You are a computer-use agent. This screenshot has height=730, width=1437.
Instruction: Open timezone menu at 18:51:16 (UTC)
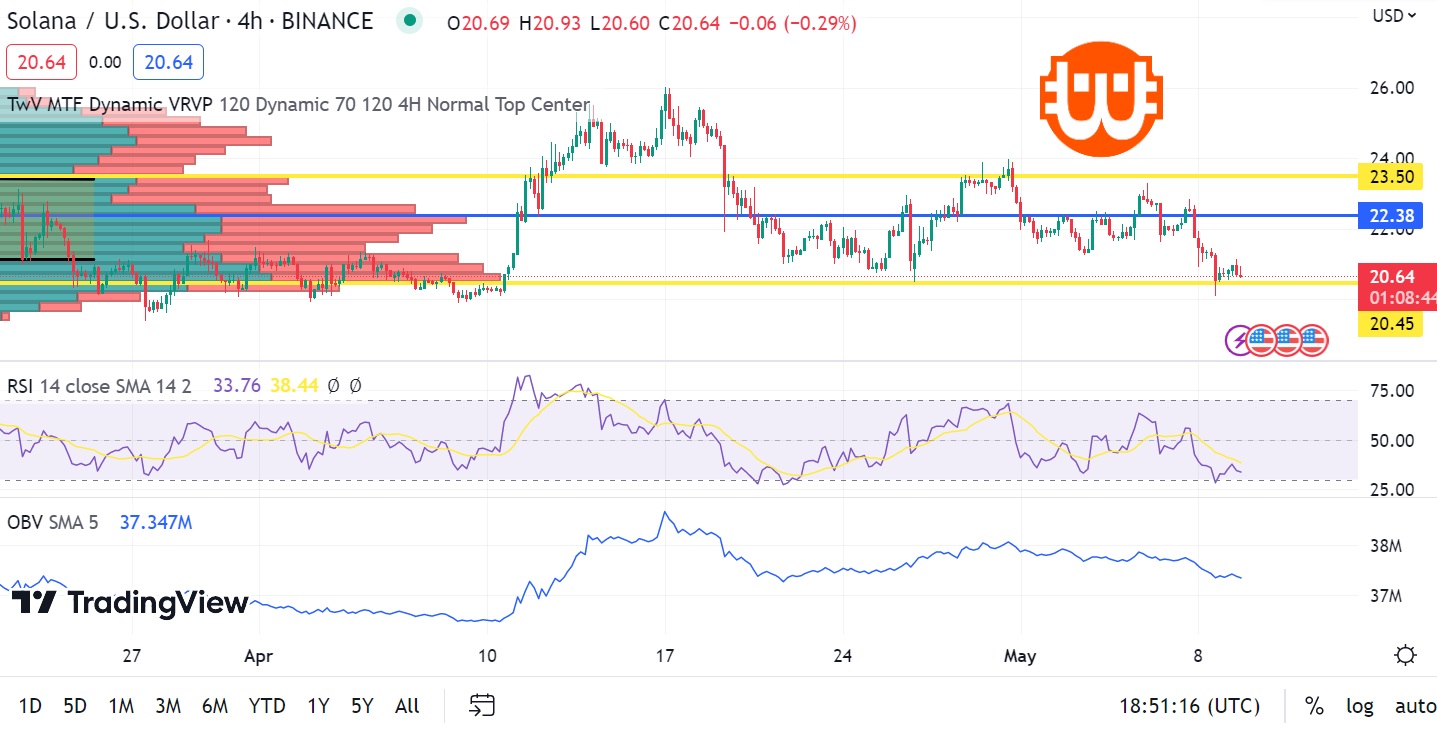click(1189, 706)
